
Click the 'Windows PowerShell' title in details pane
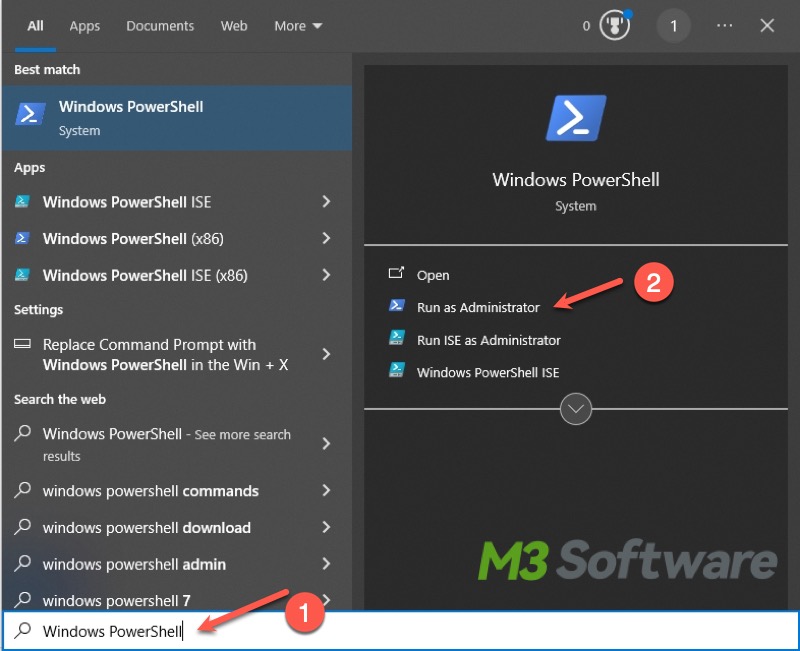click(576, 180)
